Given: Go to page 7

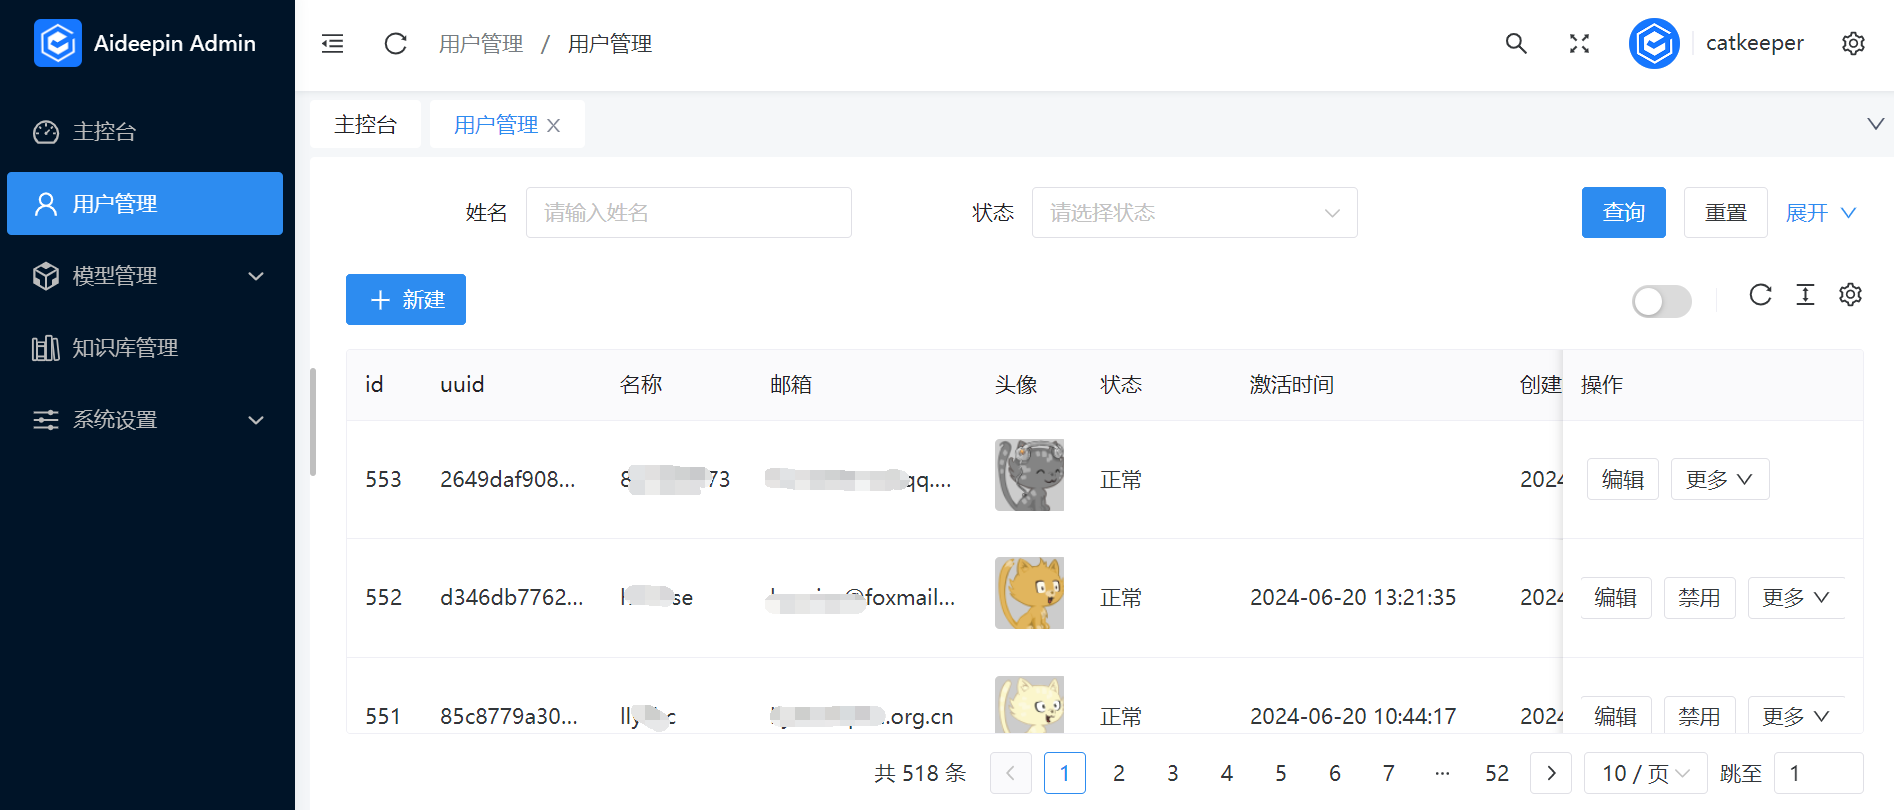Looking at the screenshot, I should (x=1388, y=773).
